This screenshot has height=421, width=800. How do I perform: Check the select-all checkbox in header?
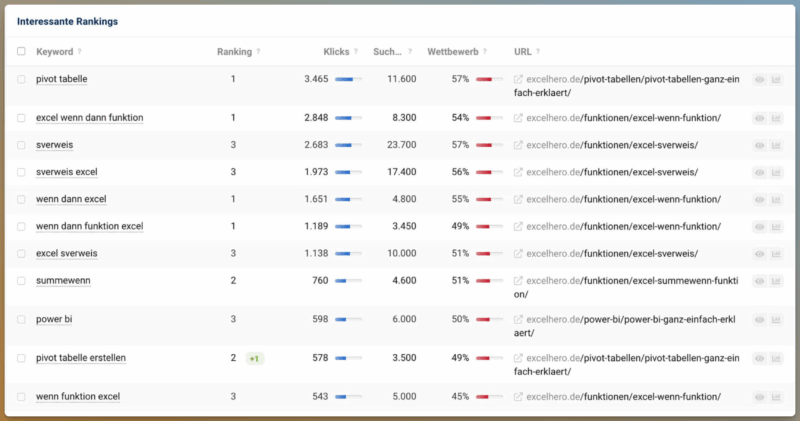click(x=21, y=51)
